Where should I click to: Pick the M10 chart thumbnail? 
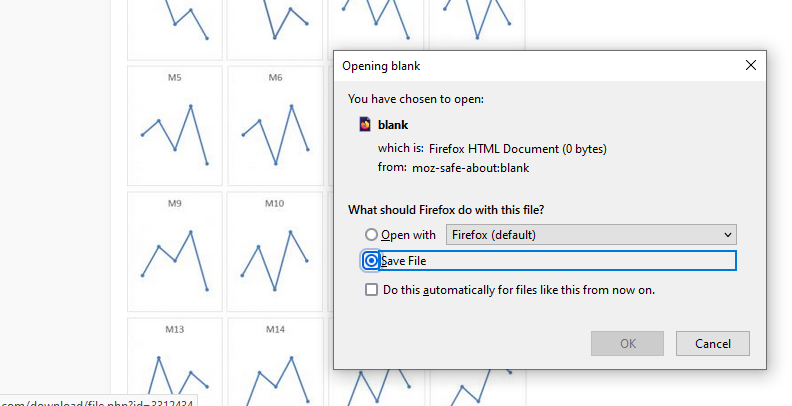(275, 251)
